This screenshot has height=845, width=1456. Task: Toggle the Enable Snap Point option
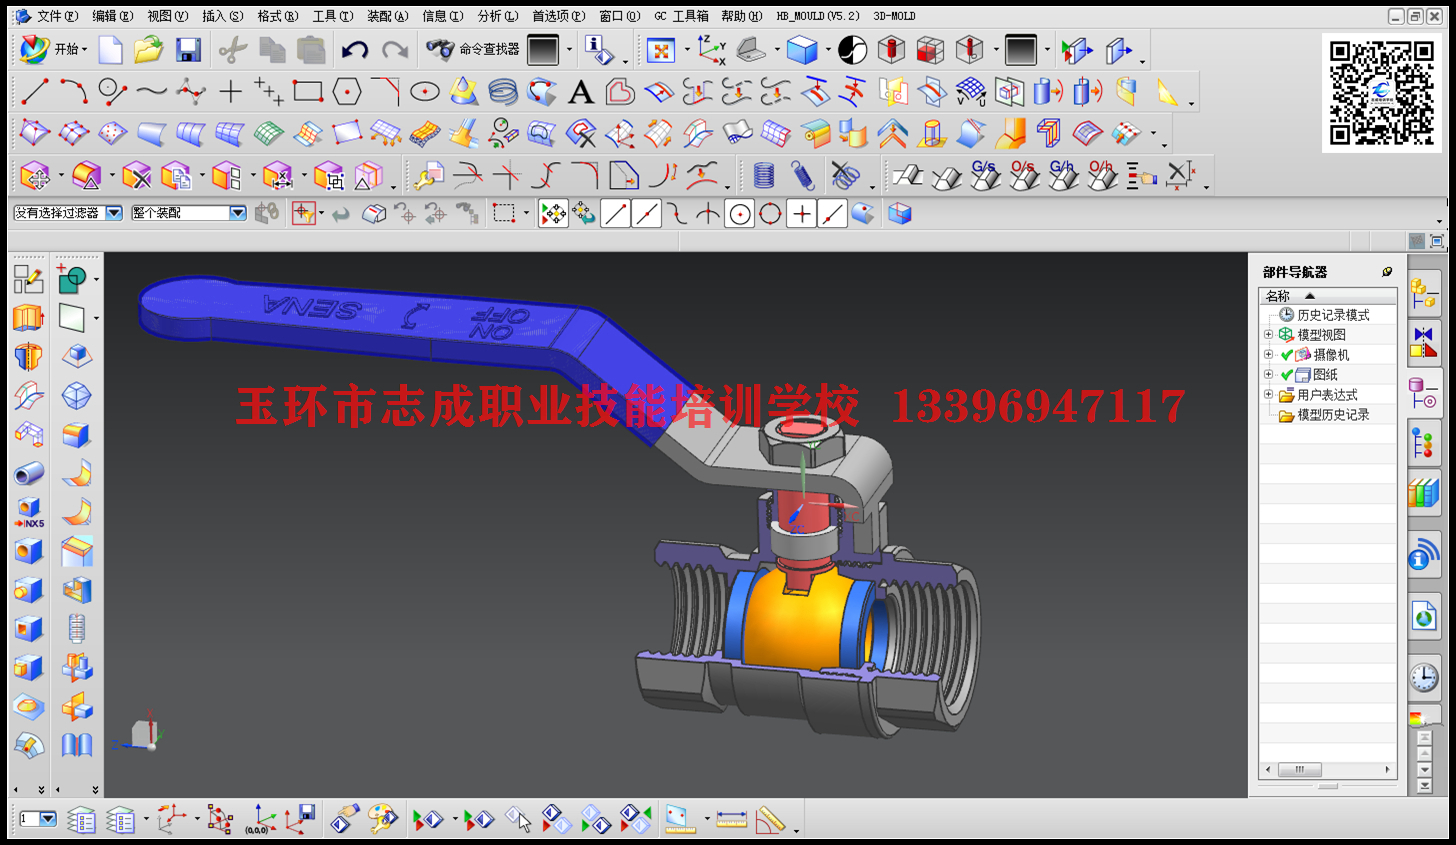click(553, 213)
